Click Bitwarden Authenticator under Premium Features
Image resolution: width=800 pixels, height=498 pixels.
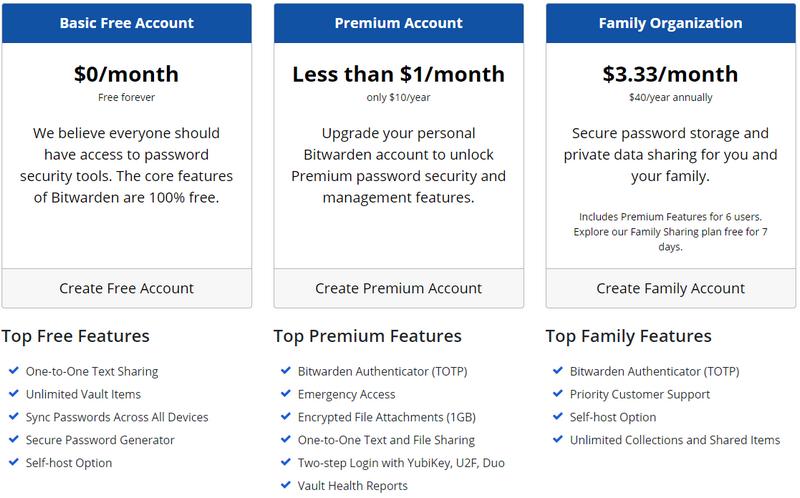pos(383,372)
